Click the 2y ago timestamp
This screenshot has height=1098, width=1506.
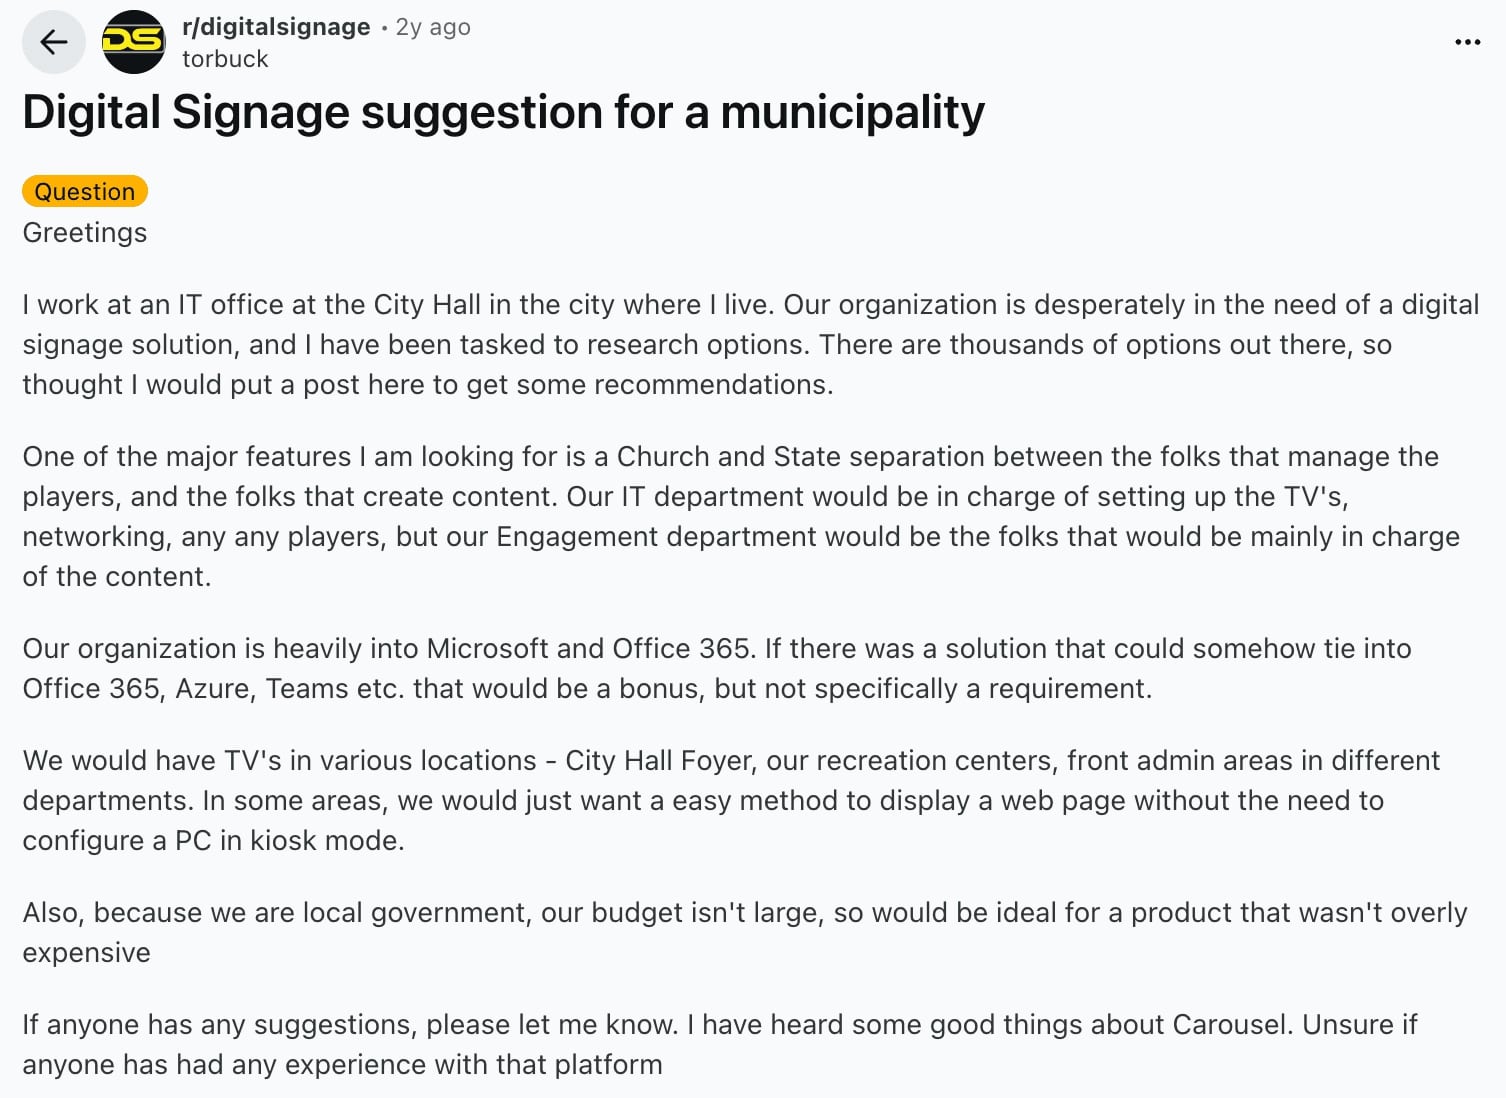click(x=432, y=26)
